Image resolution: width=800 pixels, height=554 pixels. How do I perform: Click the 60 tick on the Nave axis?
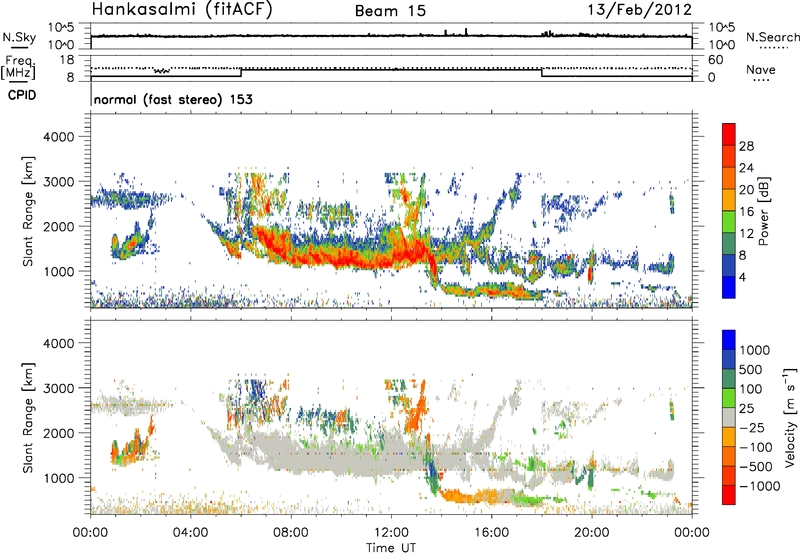[x=716, y=60]
